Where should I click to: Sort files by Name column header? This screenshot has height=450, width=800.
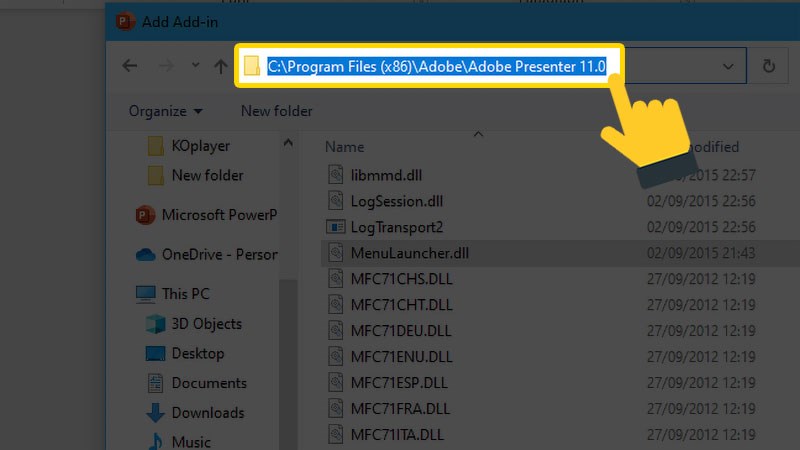pyautogui.click(x=344, y=147)
